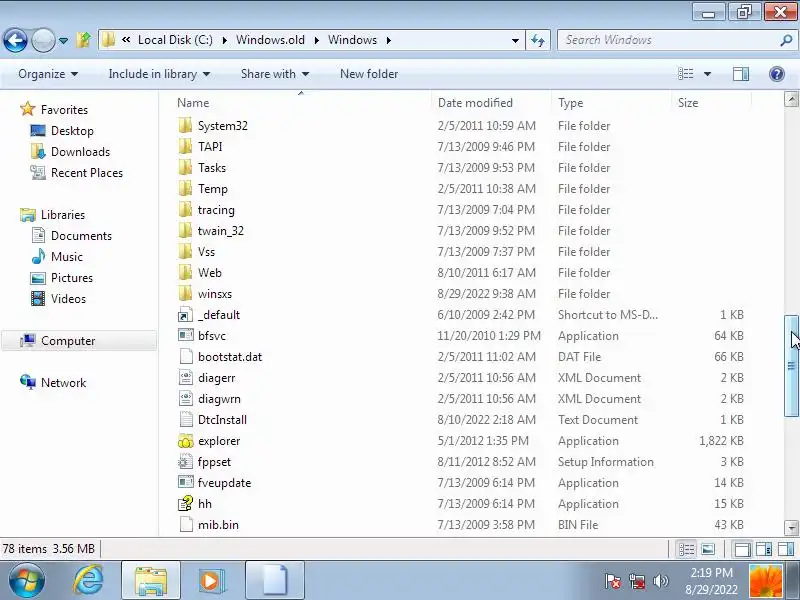Select the mib.bin file icon

[186, 524]
